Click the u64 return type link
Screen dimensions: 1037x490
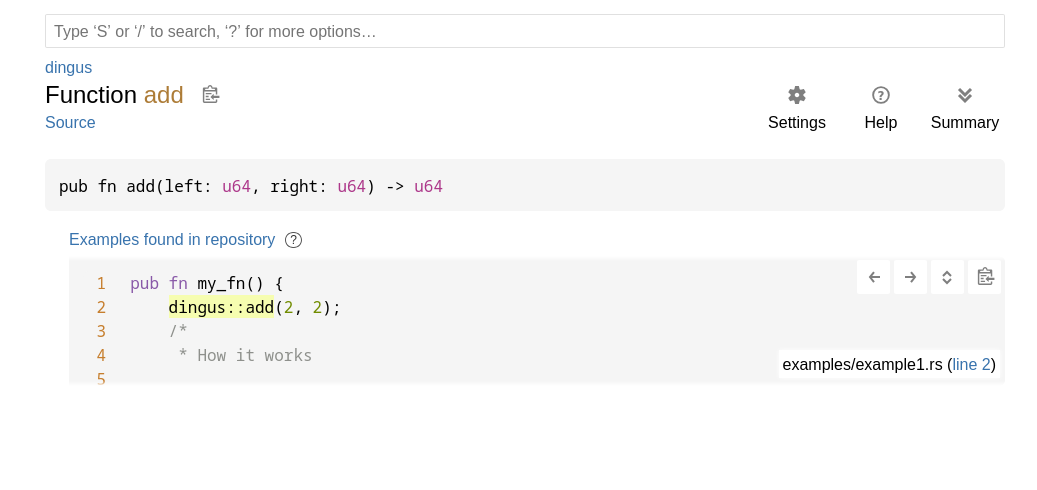(x=429, y=186)
